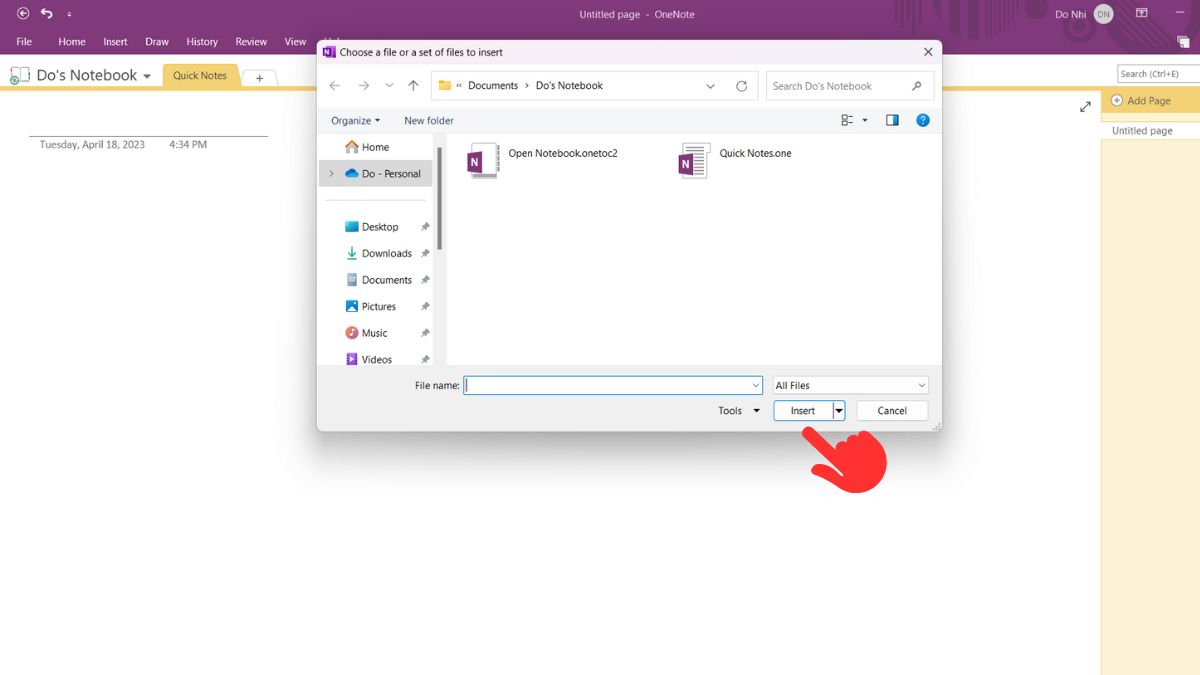The height and width of the screenshot is (675, 1200).
Task: Add a new section with the plus tab
Action: [259, 78]
